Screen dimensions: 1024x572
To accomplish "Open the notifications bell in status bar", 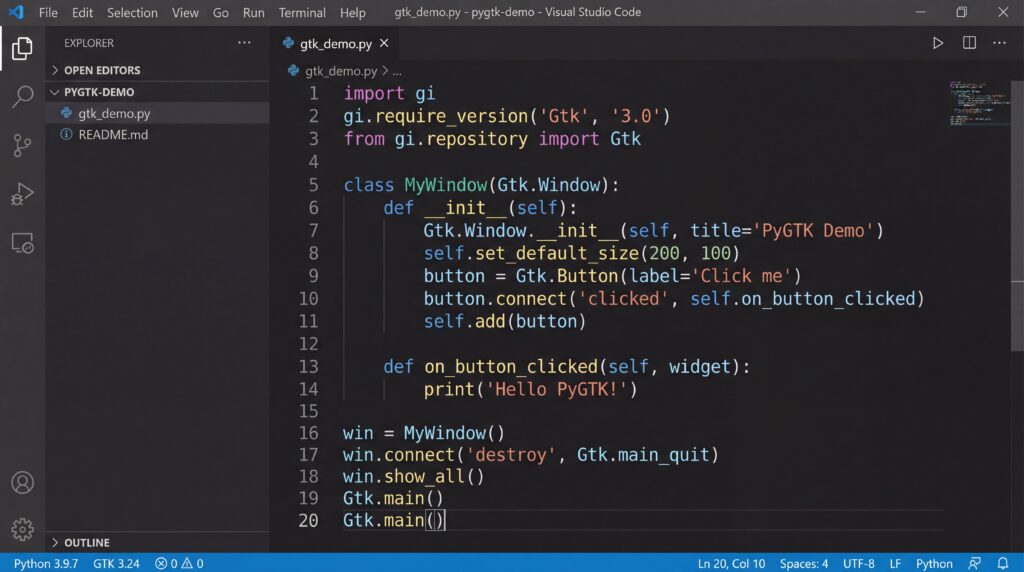I will click(1003, 563).
